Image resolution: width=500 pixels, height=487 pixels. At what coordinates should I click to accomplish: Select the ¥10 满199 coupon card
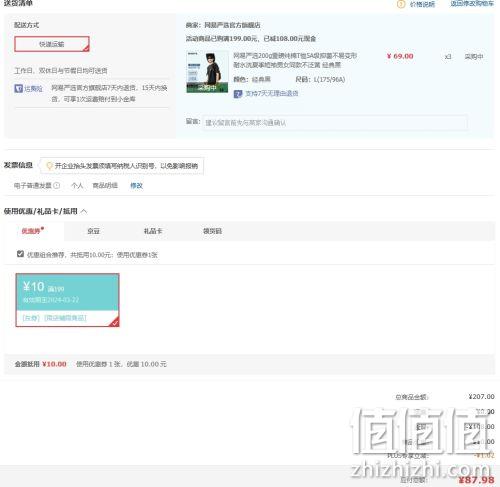coord(67,300)
